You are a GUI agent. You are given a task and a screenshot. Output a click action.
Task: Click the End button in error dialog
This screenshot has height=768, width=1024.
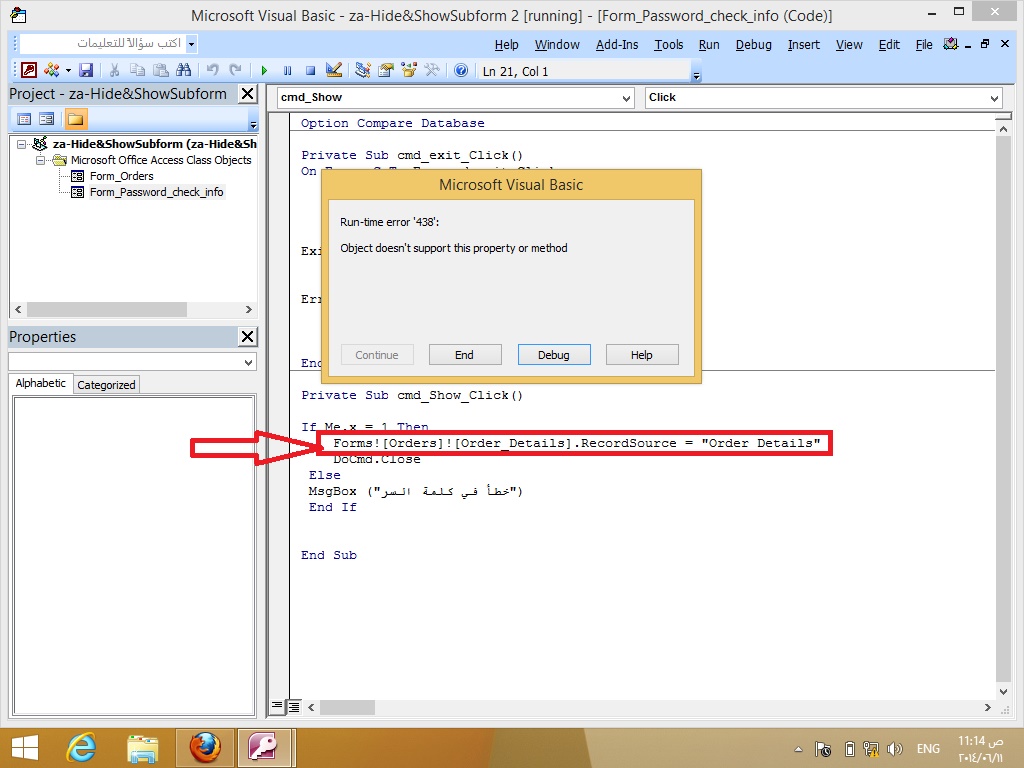464,355
